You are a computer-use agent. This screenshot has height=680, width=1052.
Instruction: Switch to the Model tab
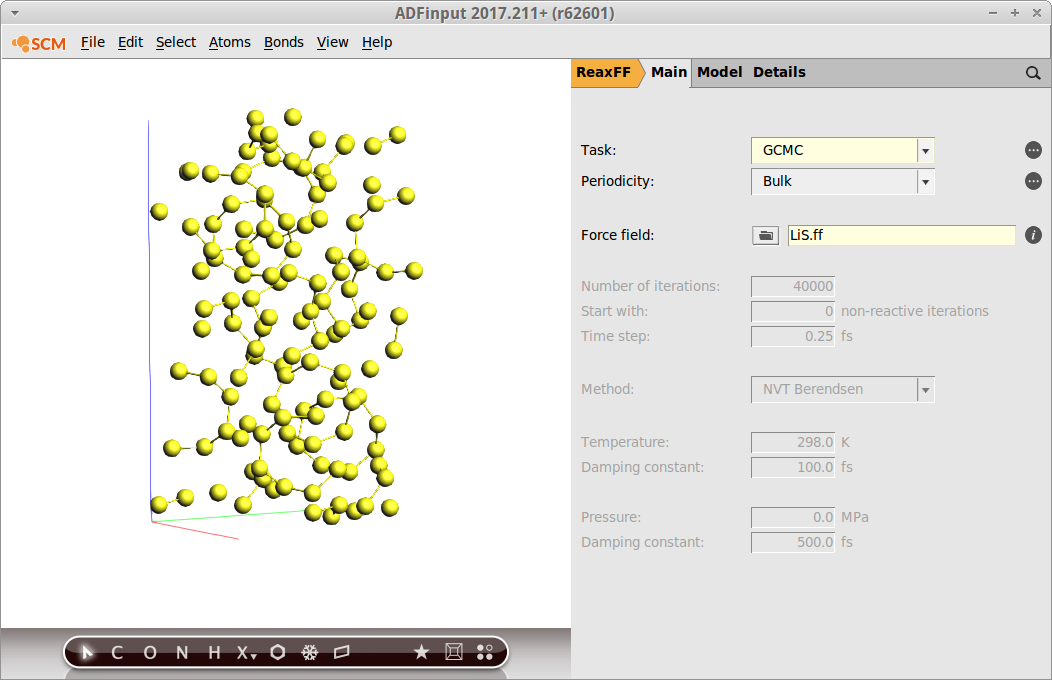(719, 72)
